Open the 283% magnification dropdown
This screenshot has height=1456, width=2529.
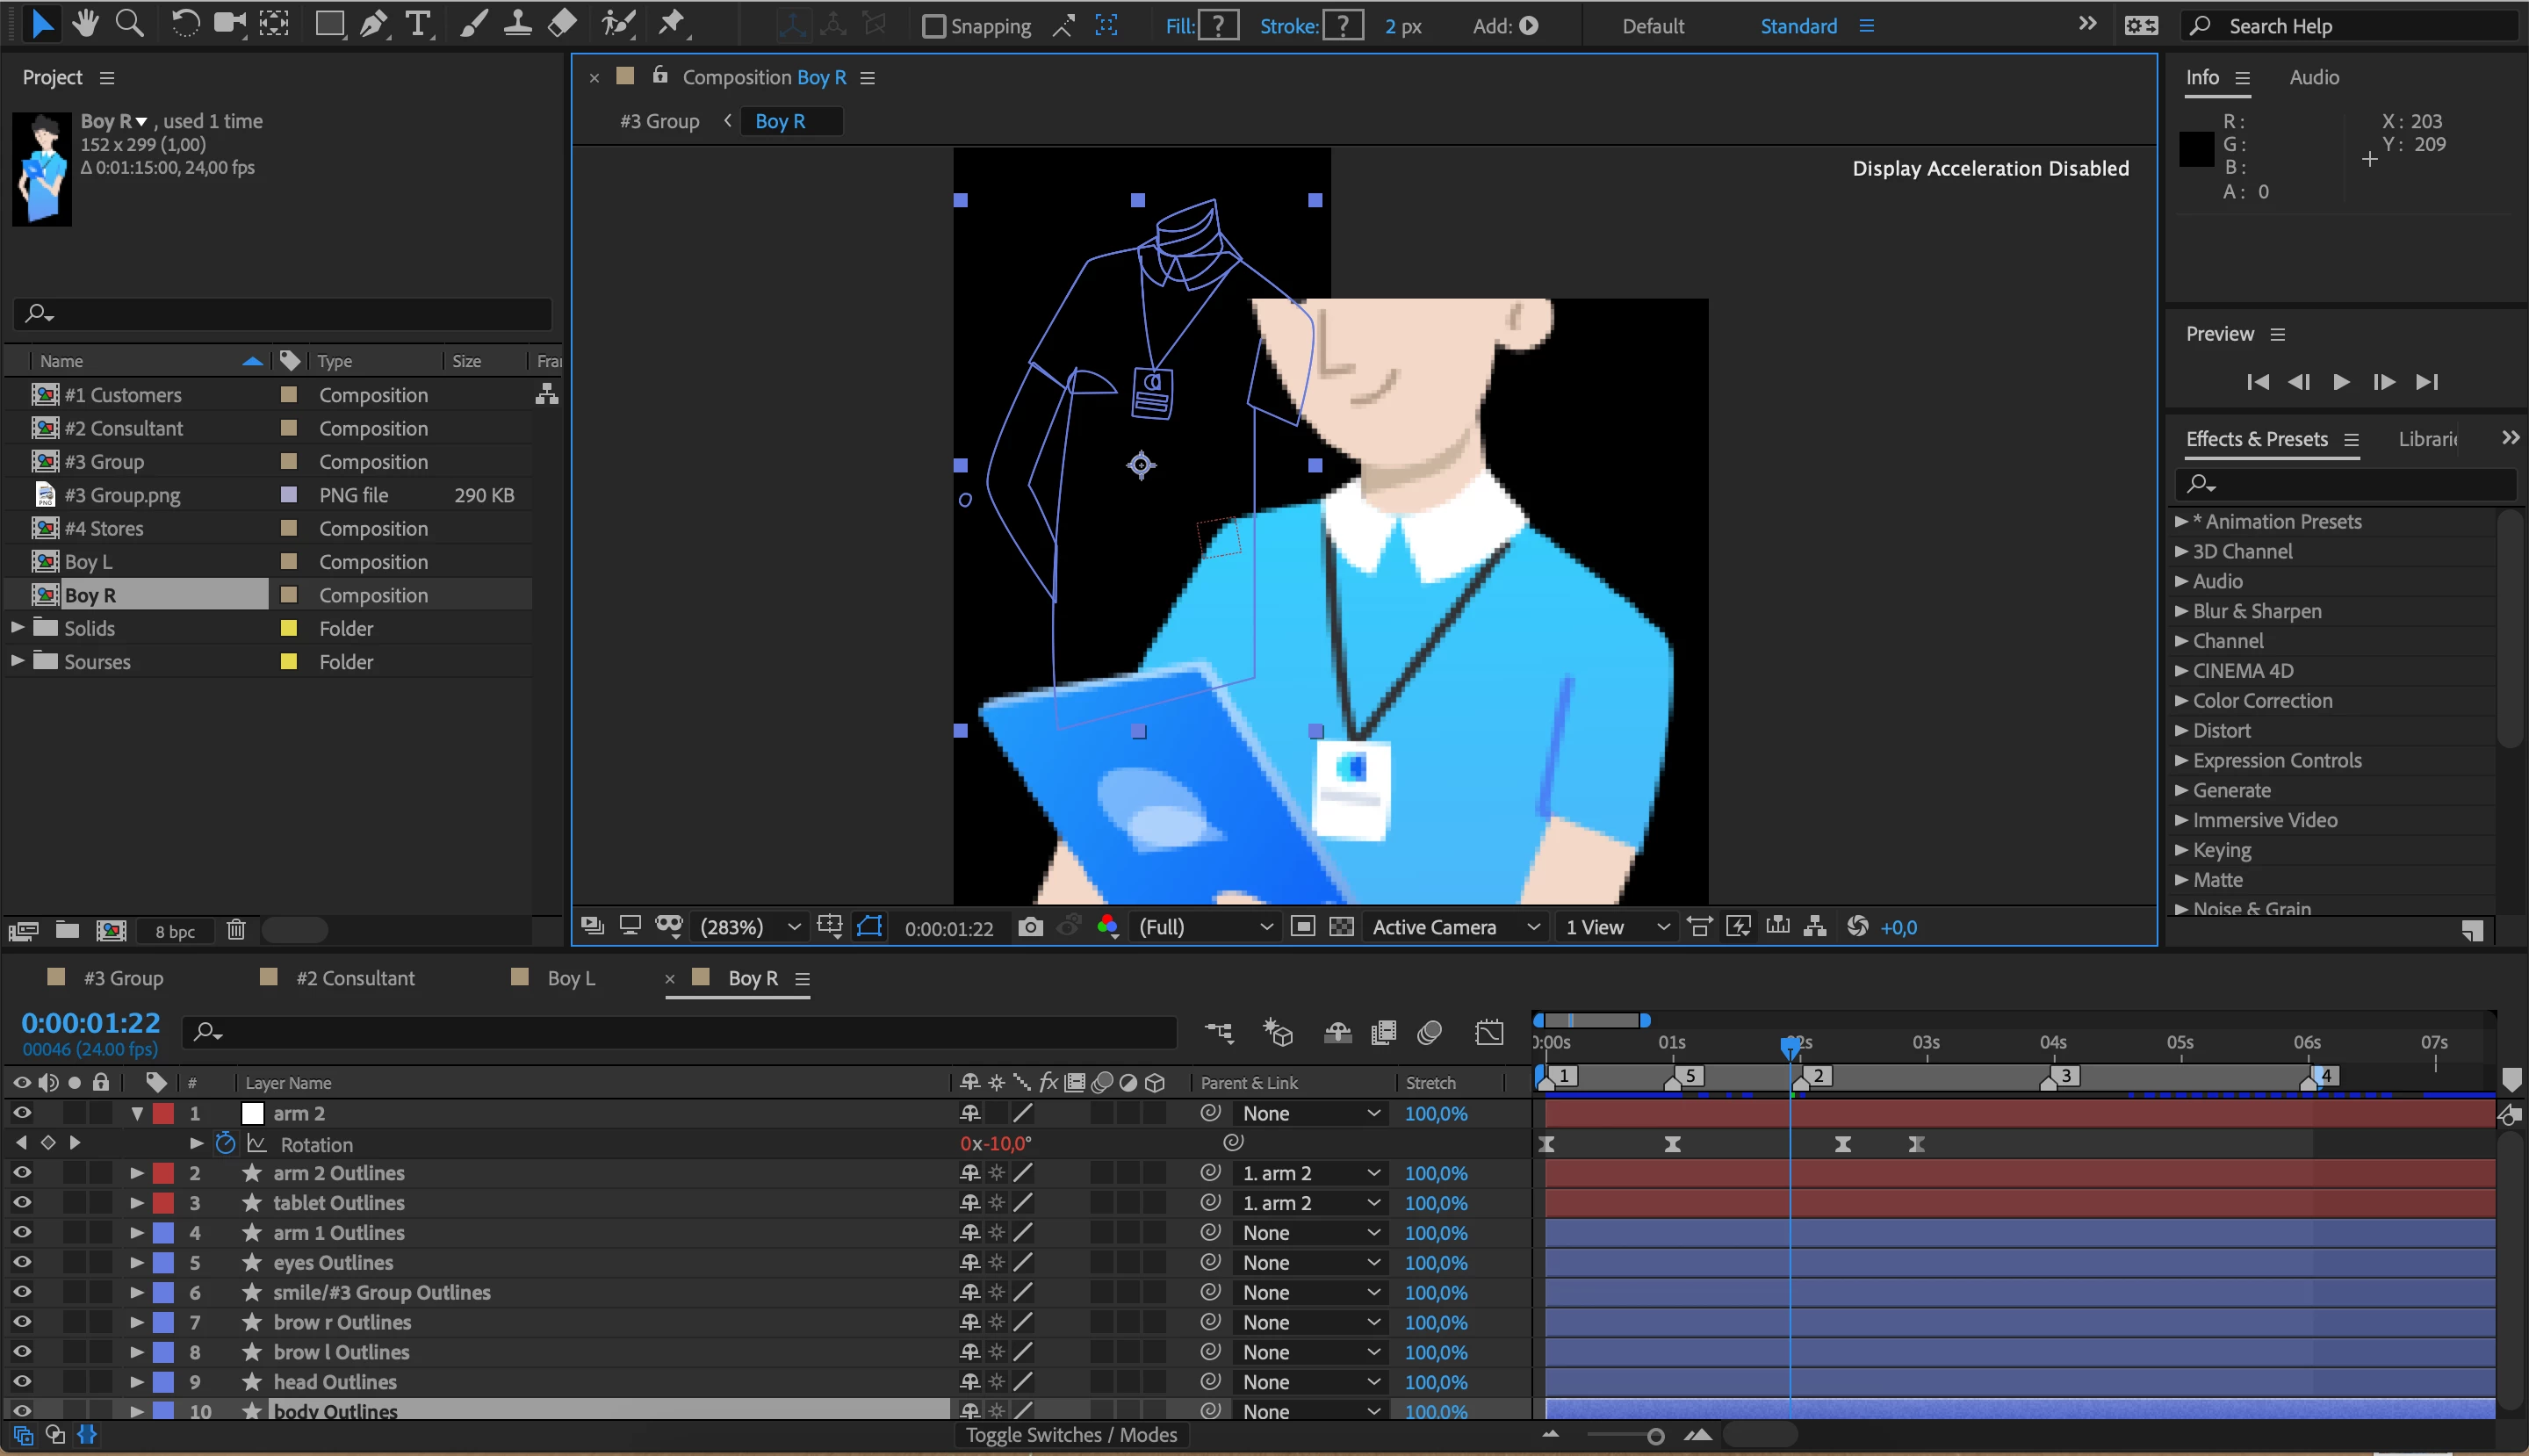coord(750,927)
